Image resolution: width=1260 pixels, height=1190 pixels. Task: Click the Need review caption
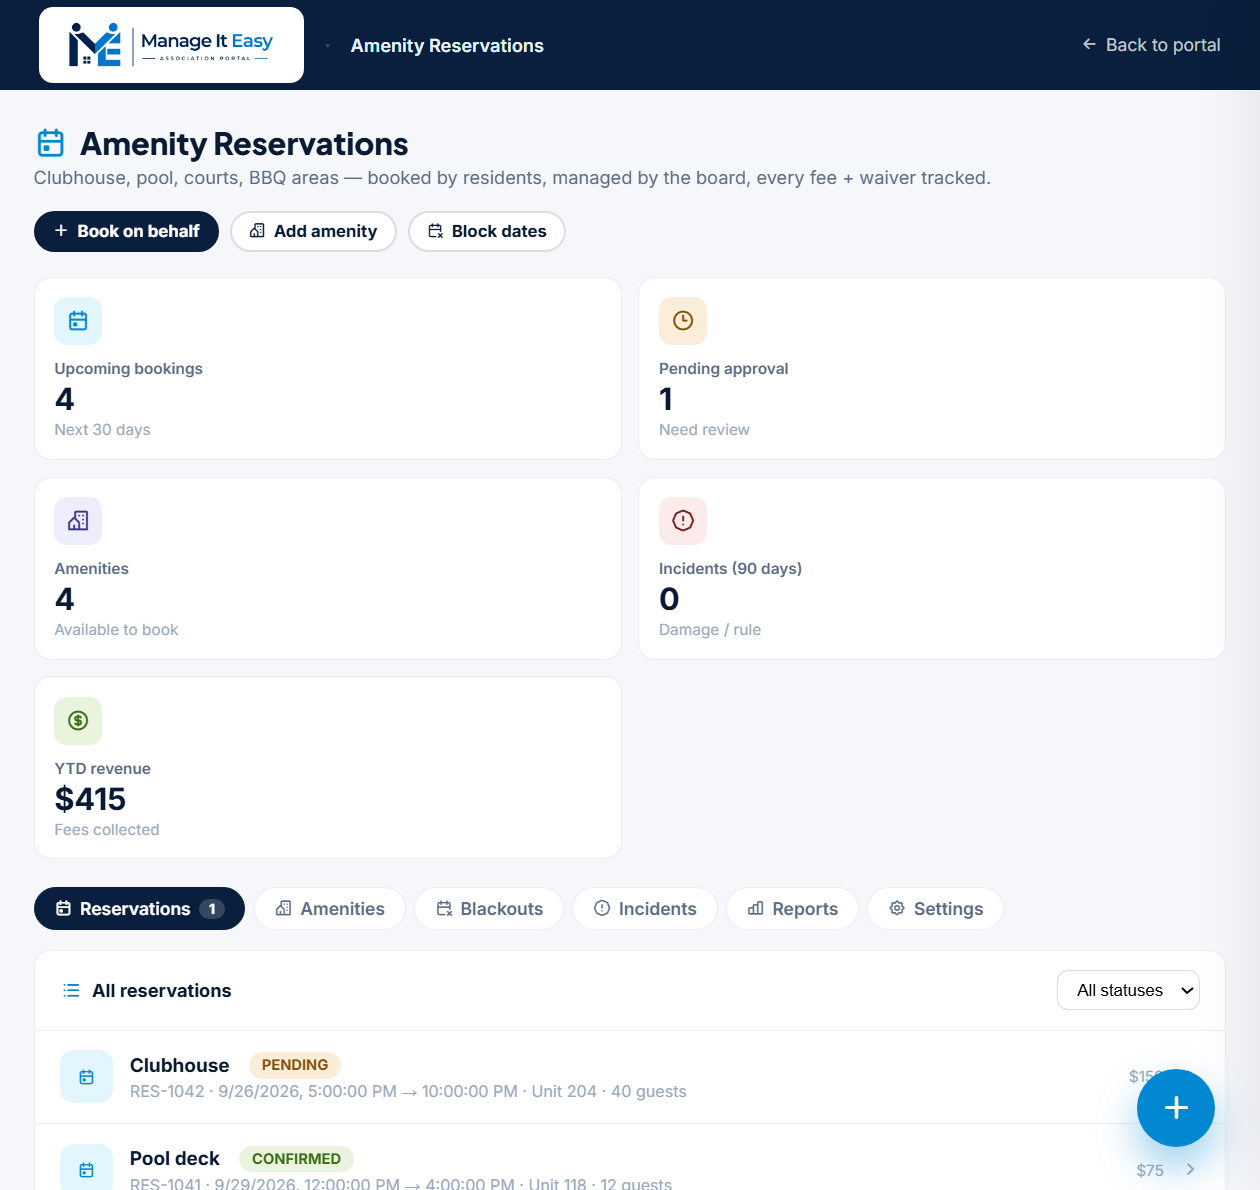point(704,429)
